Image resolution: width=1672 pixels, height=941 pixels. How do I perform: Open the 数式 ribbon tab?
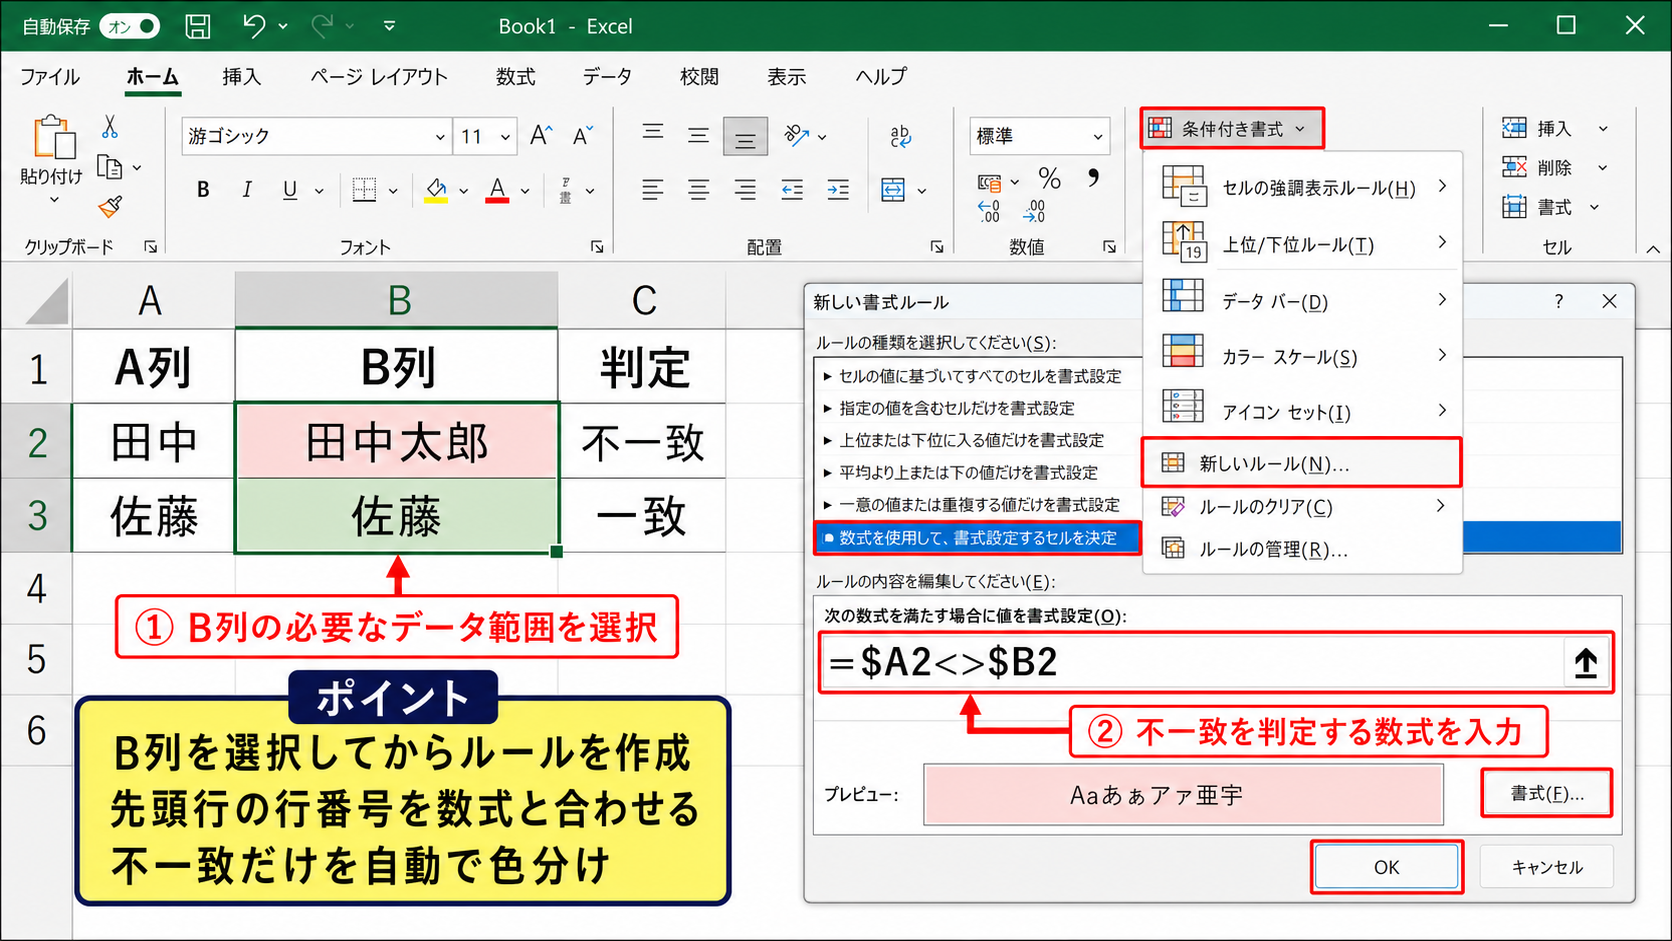[515, 77]
